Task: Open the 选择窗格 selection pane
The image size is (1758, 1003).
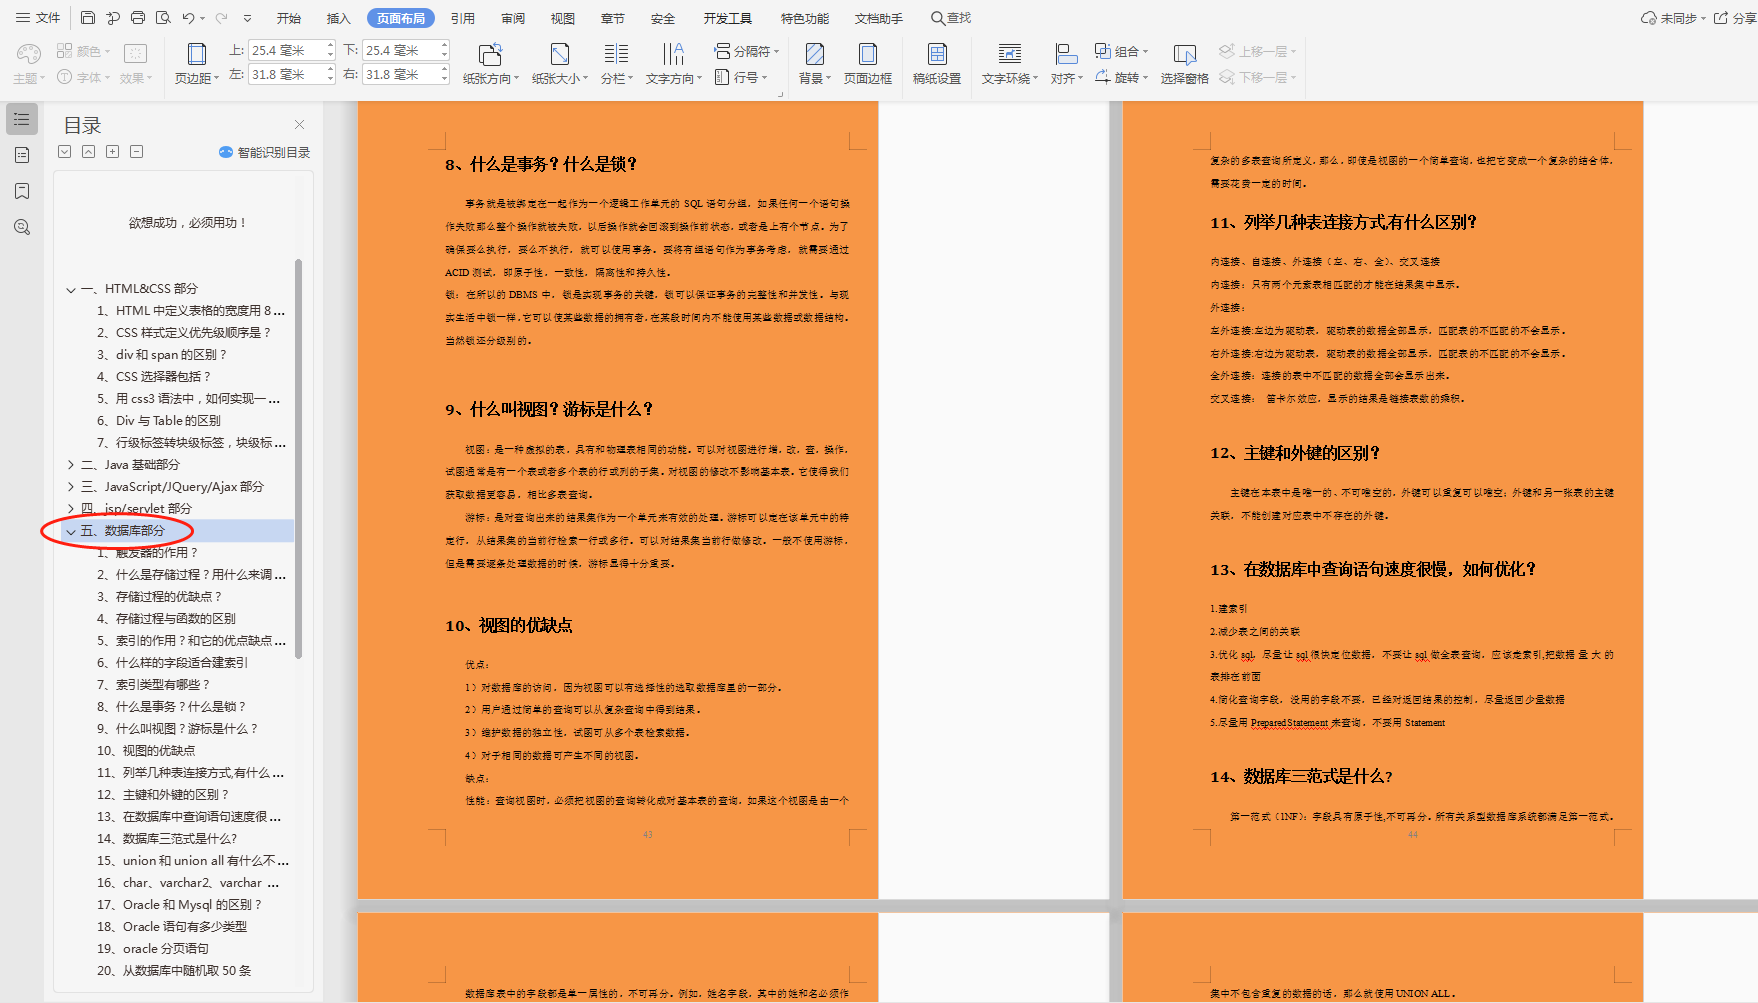Action: pos(1185,64)
